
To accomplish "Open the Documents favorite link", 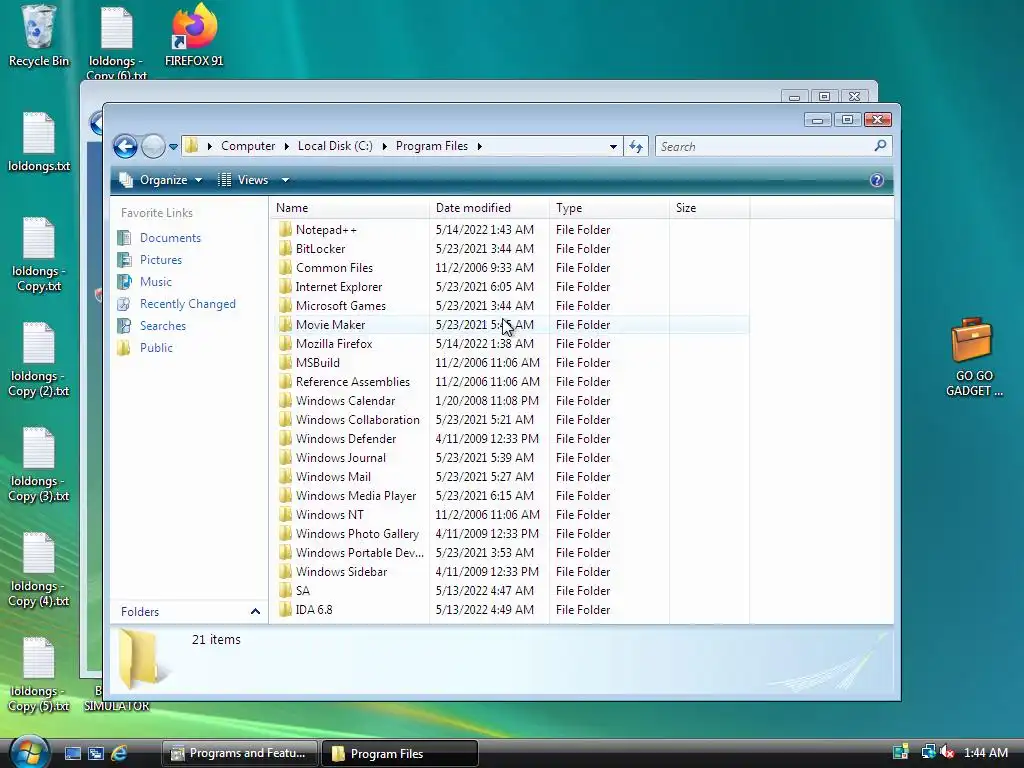I will click(x=170, y=238).
